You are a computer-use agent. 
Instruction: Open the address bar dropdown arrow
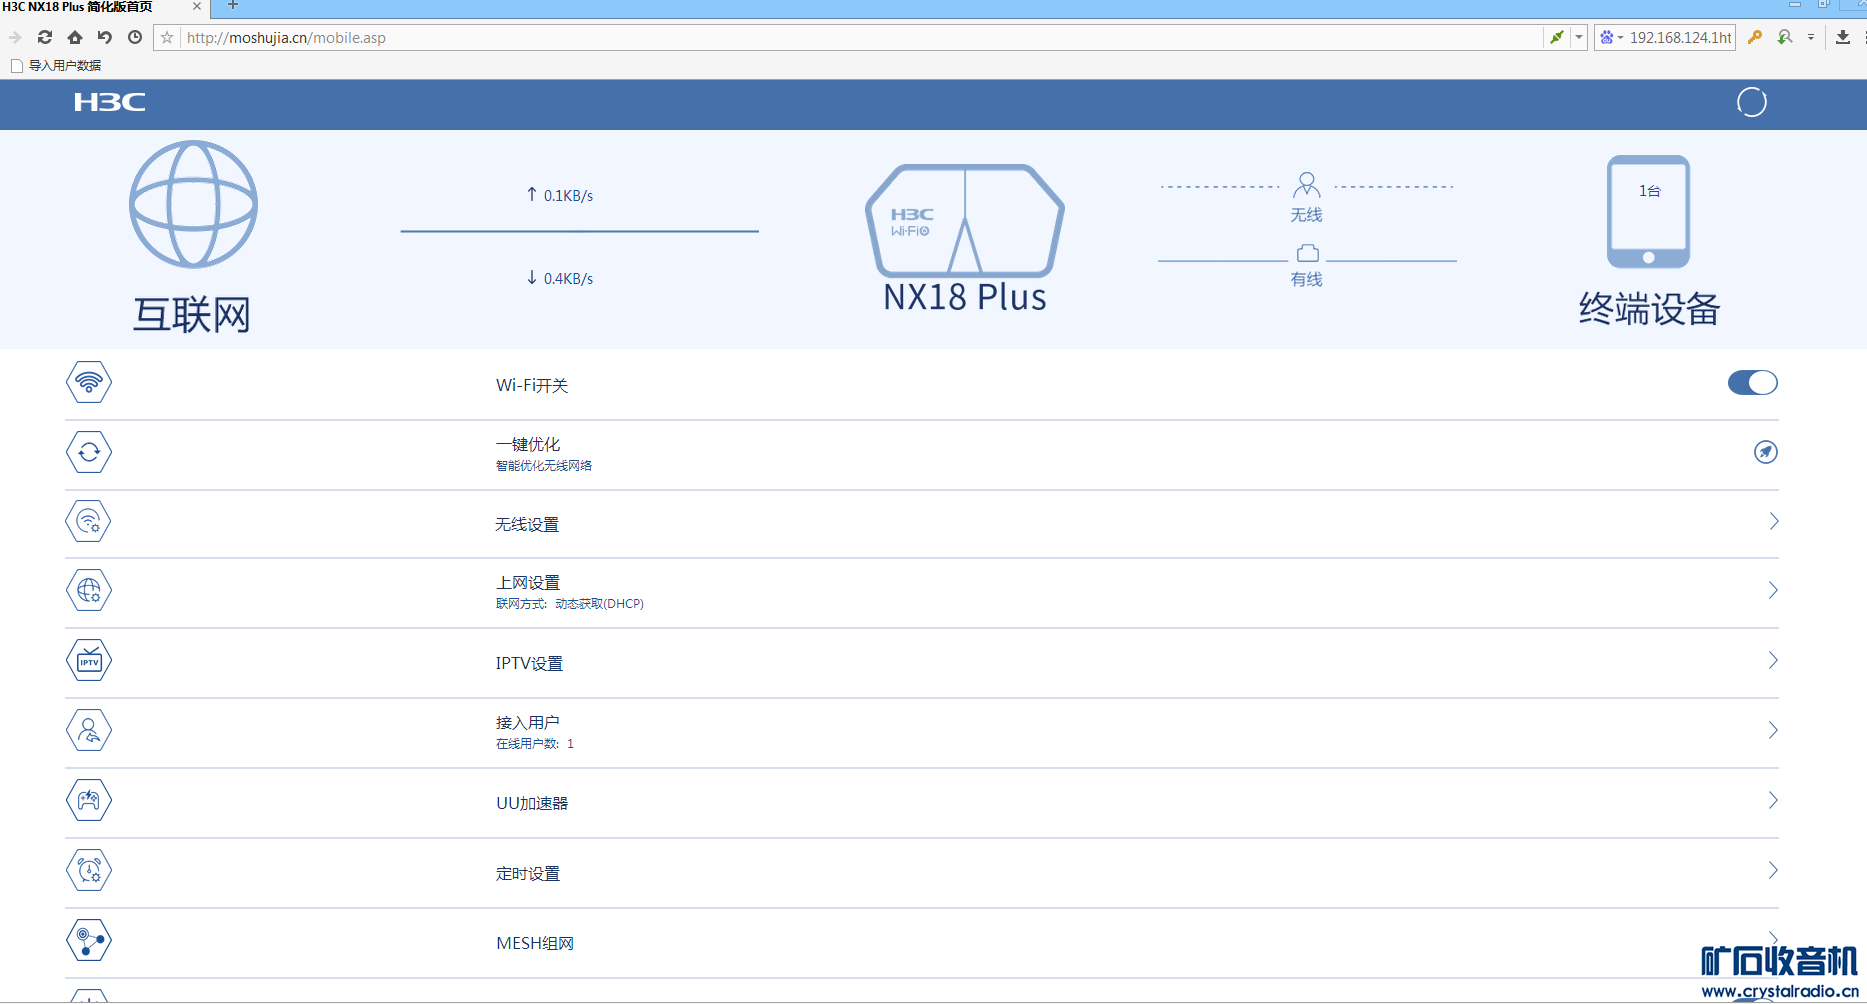[1579, 37]
